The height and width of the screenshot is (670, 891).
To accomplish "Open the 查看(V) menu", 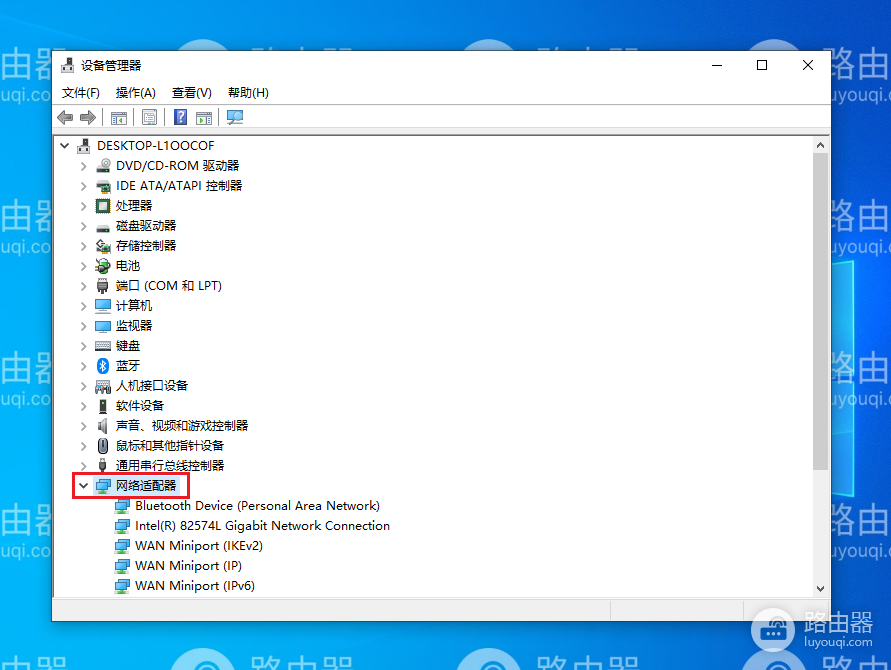I will coord(192,93).
